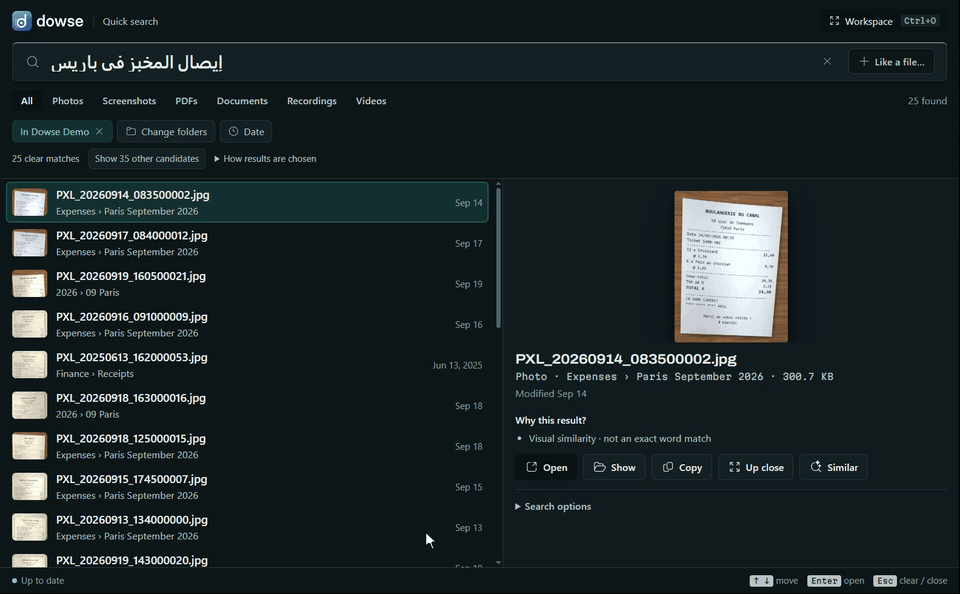Click the dowse logo icon
The height and width of the screenshot is (594, 960).
pyautogui.click(x=21, y=21)
